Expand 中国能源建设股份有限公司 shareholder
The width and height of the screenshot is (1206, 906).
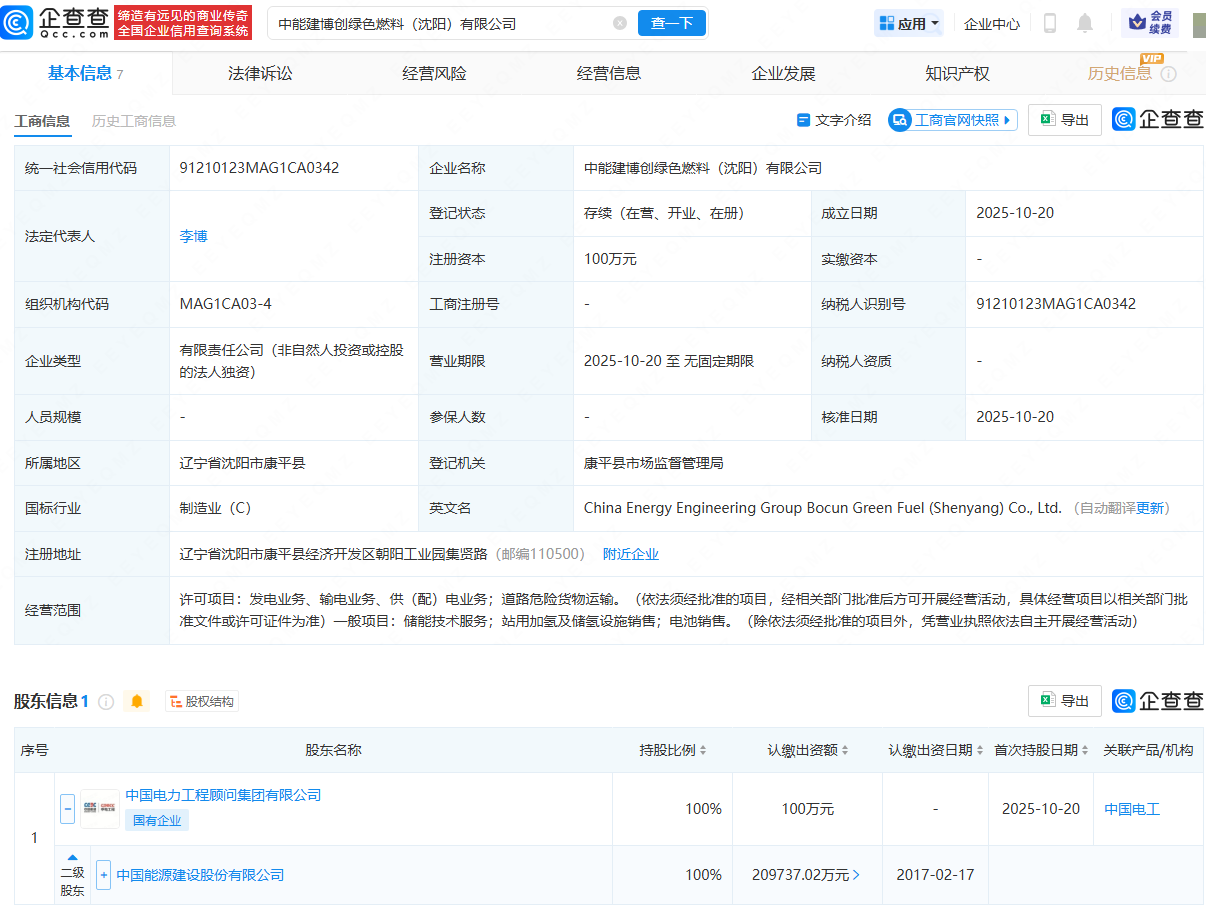coord(103,874)
